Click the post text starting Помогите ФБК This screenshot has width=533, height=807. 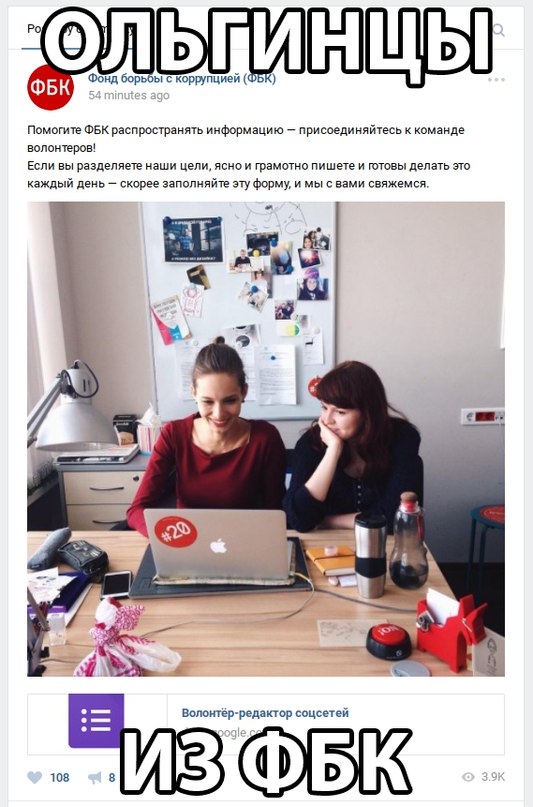248,157
